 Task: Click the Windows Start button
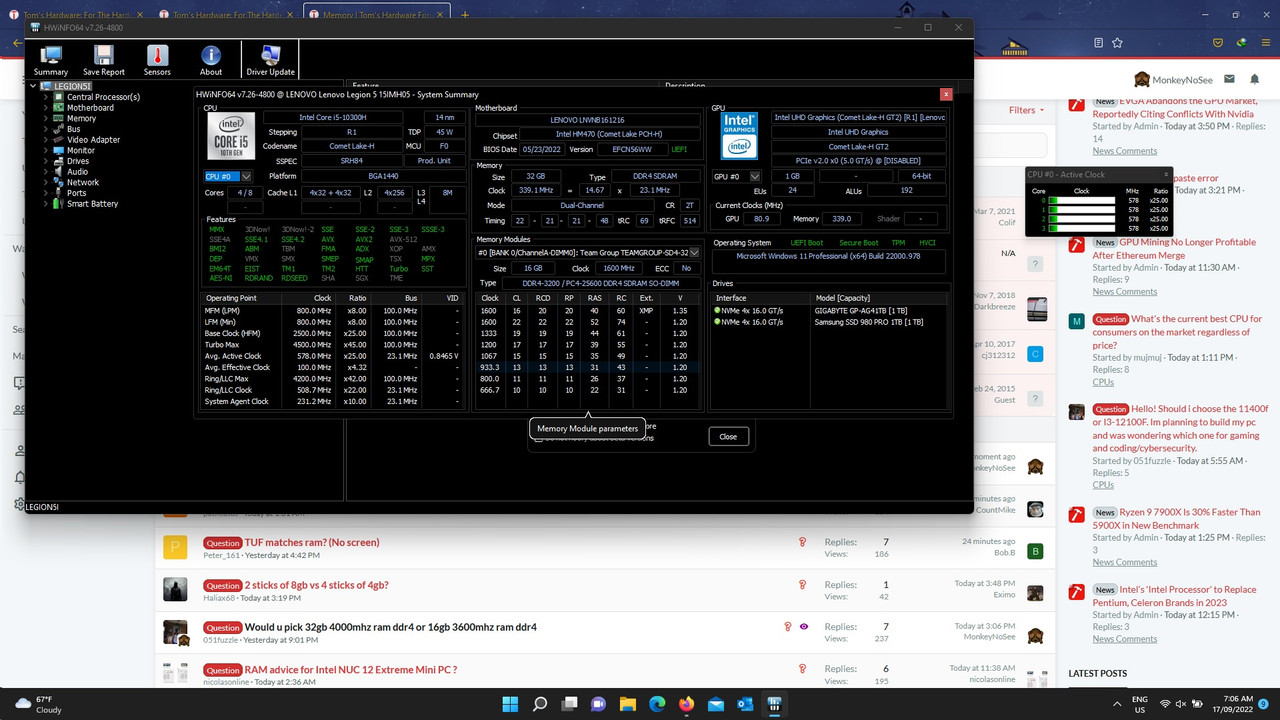click(511, 704)
